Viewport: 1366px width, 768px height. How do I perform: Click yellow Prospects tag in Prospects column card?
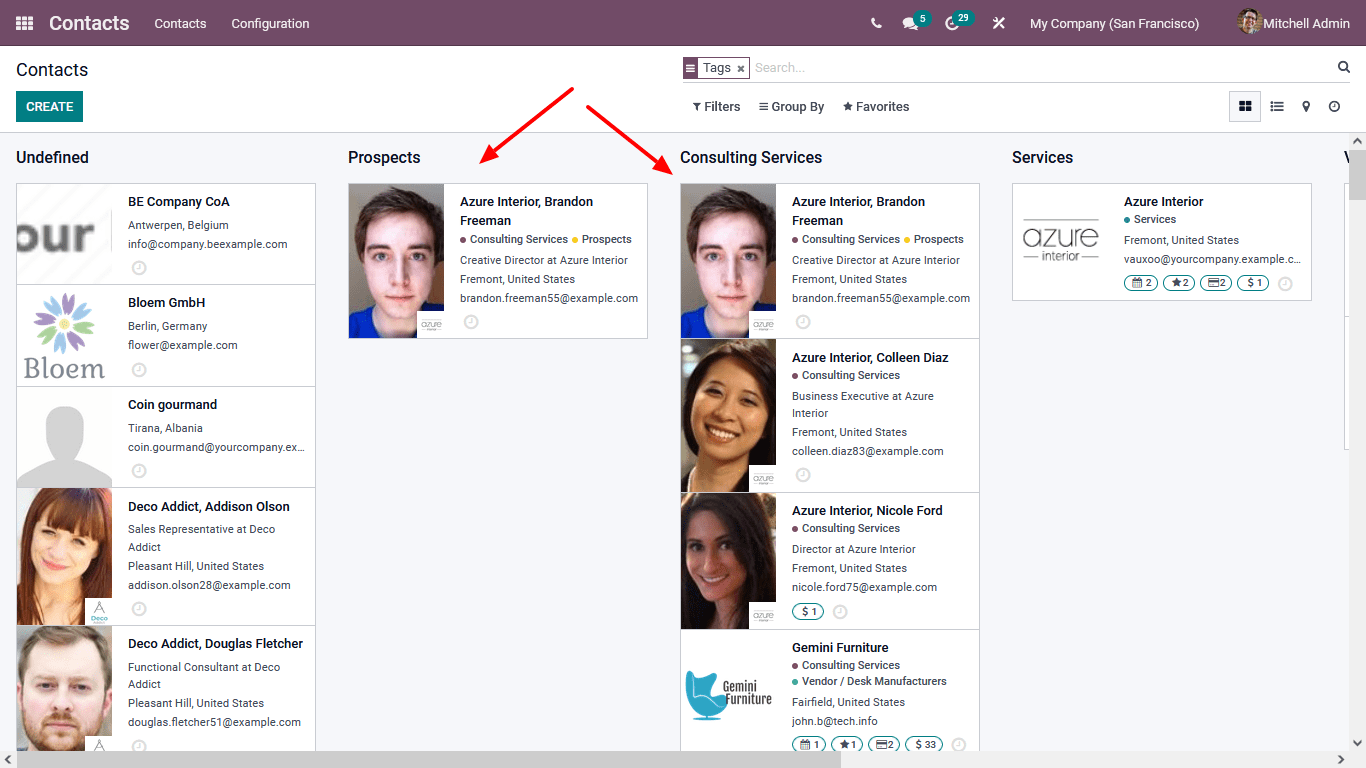(602, 239)
